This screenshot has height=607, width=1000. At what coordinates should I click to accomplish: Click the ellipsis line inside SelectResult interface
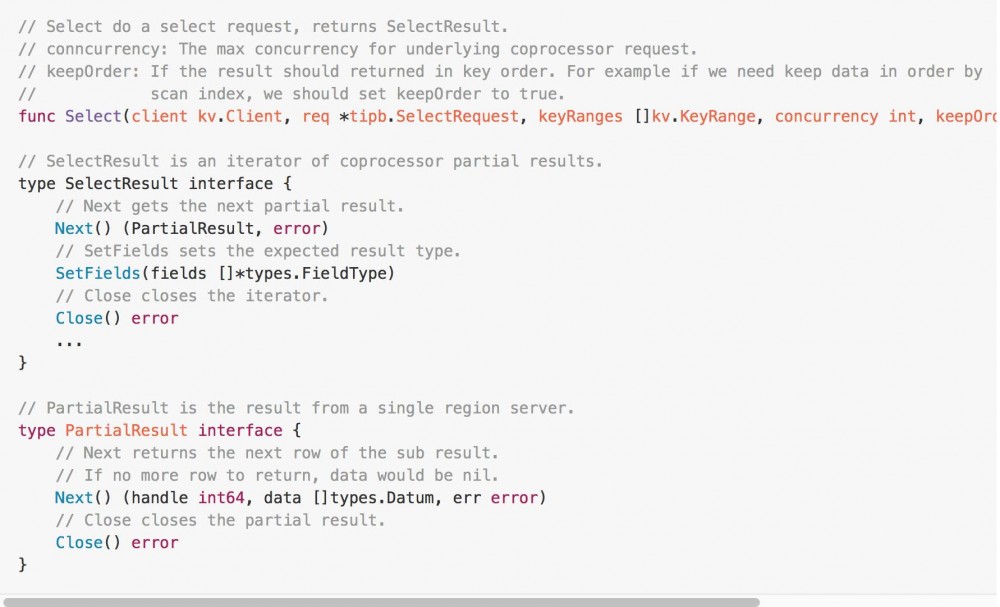(x=69, y=341)
